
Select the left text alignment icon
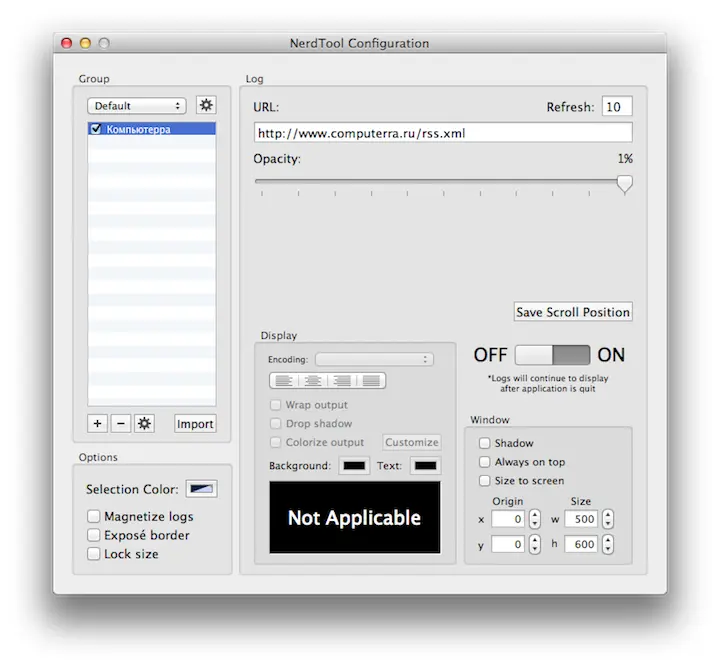coord(284,380)
